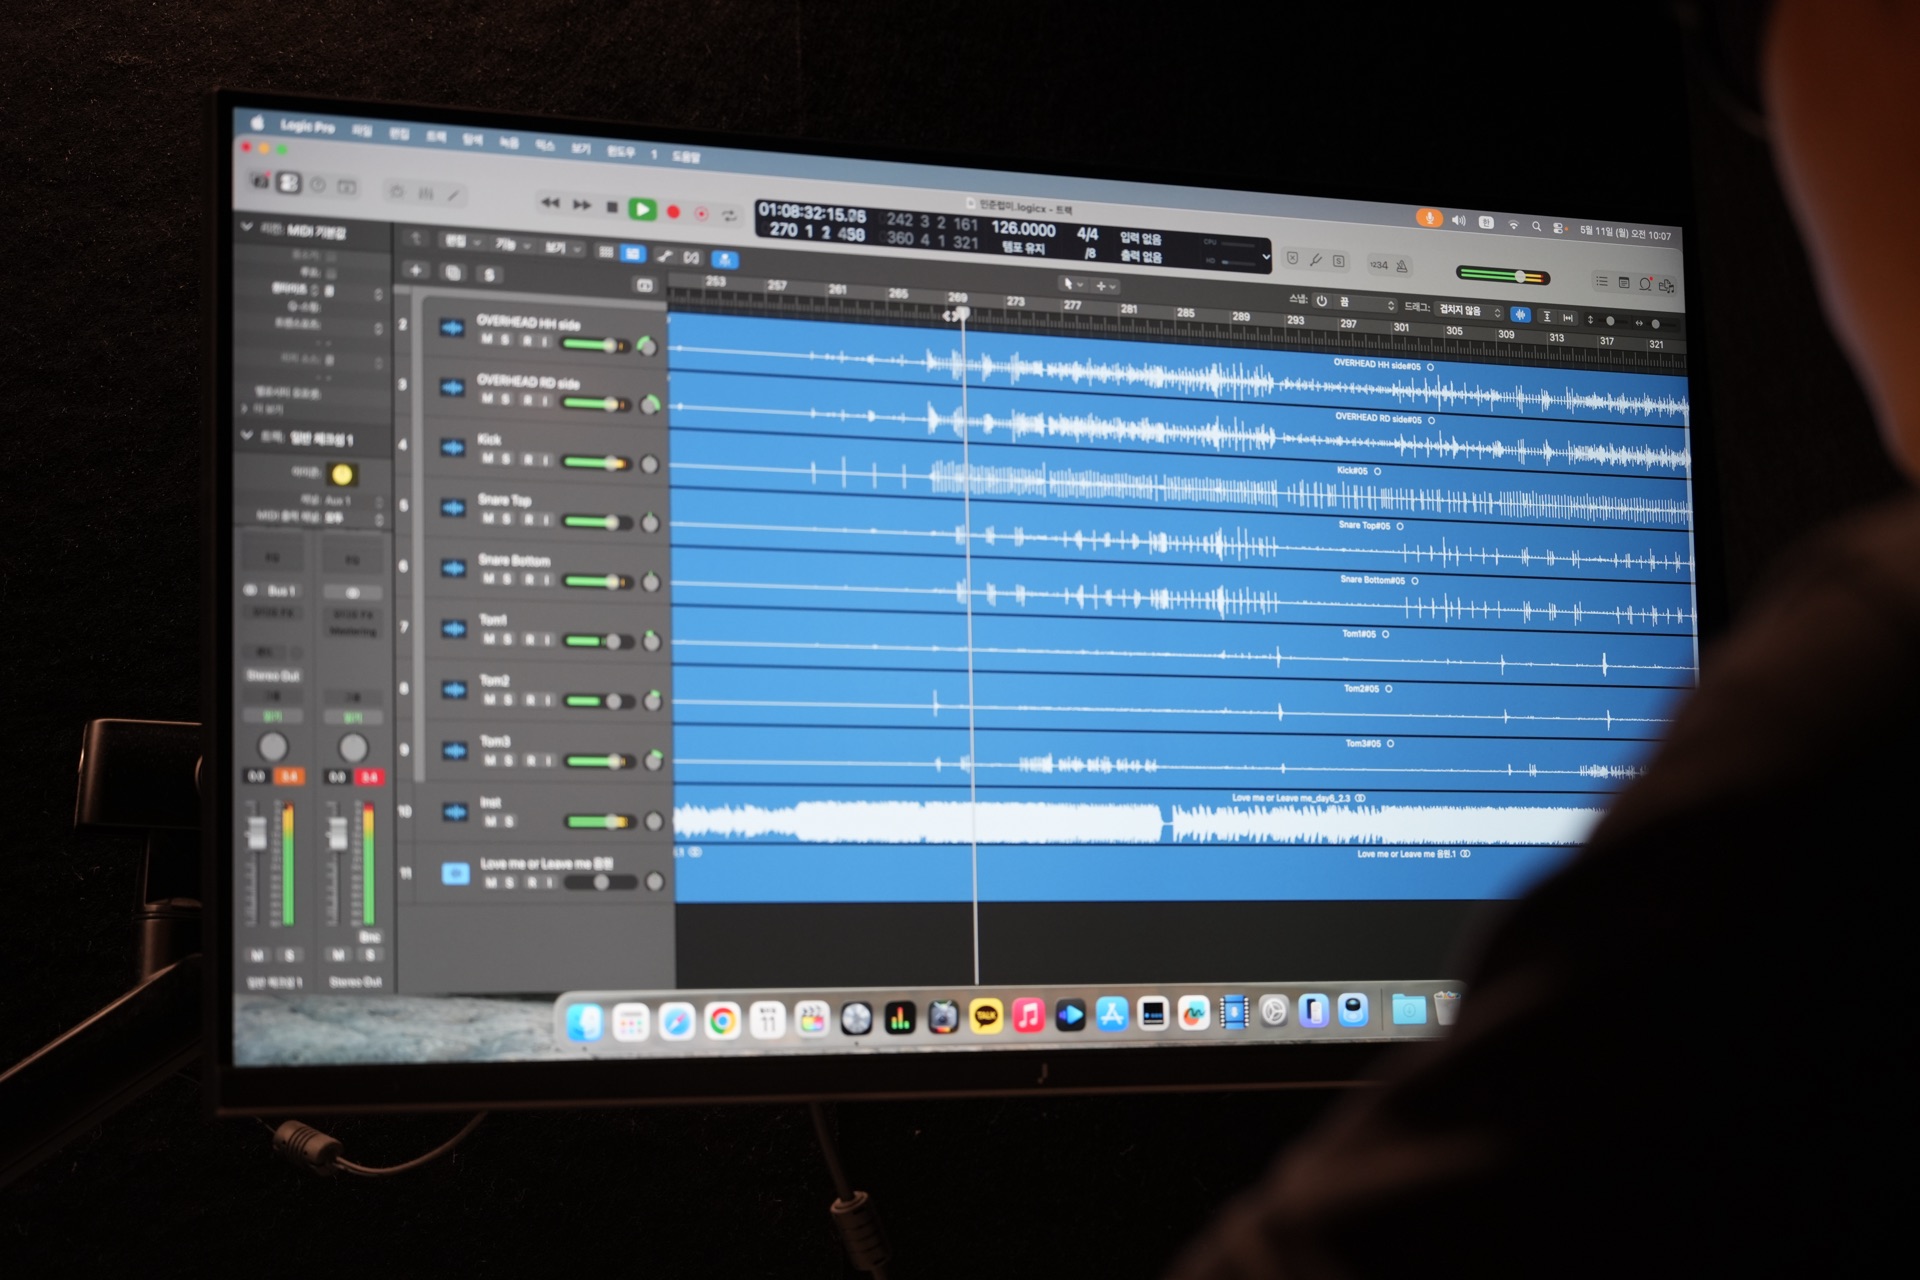This screenshot has width=1920, height=1280.
Task: Click the Kick track audio icon
Action: click(453, 447)
